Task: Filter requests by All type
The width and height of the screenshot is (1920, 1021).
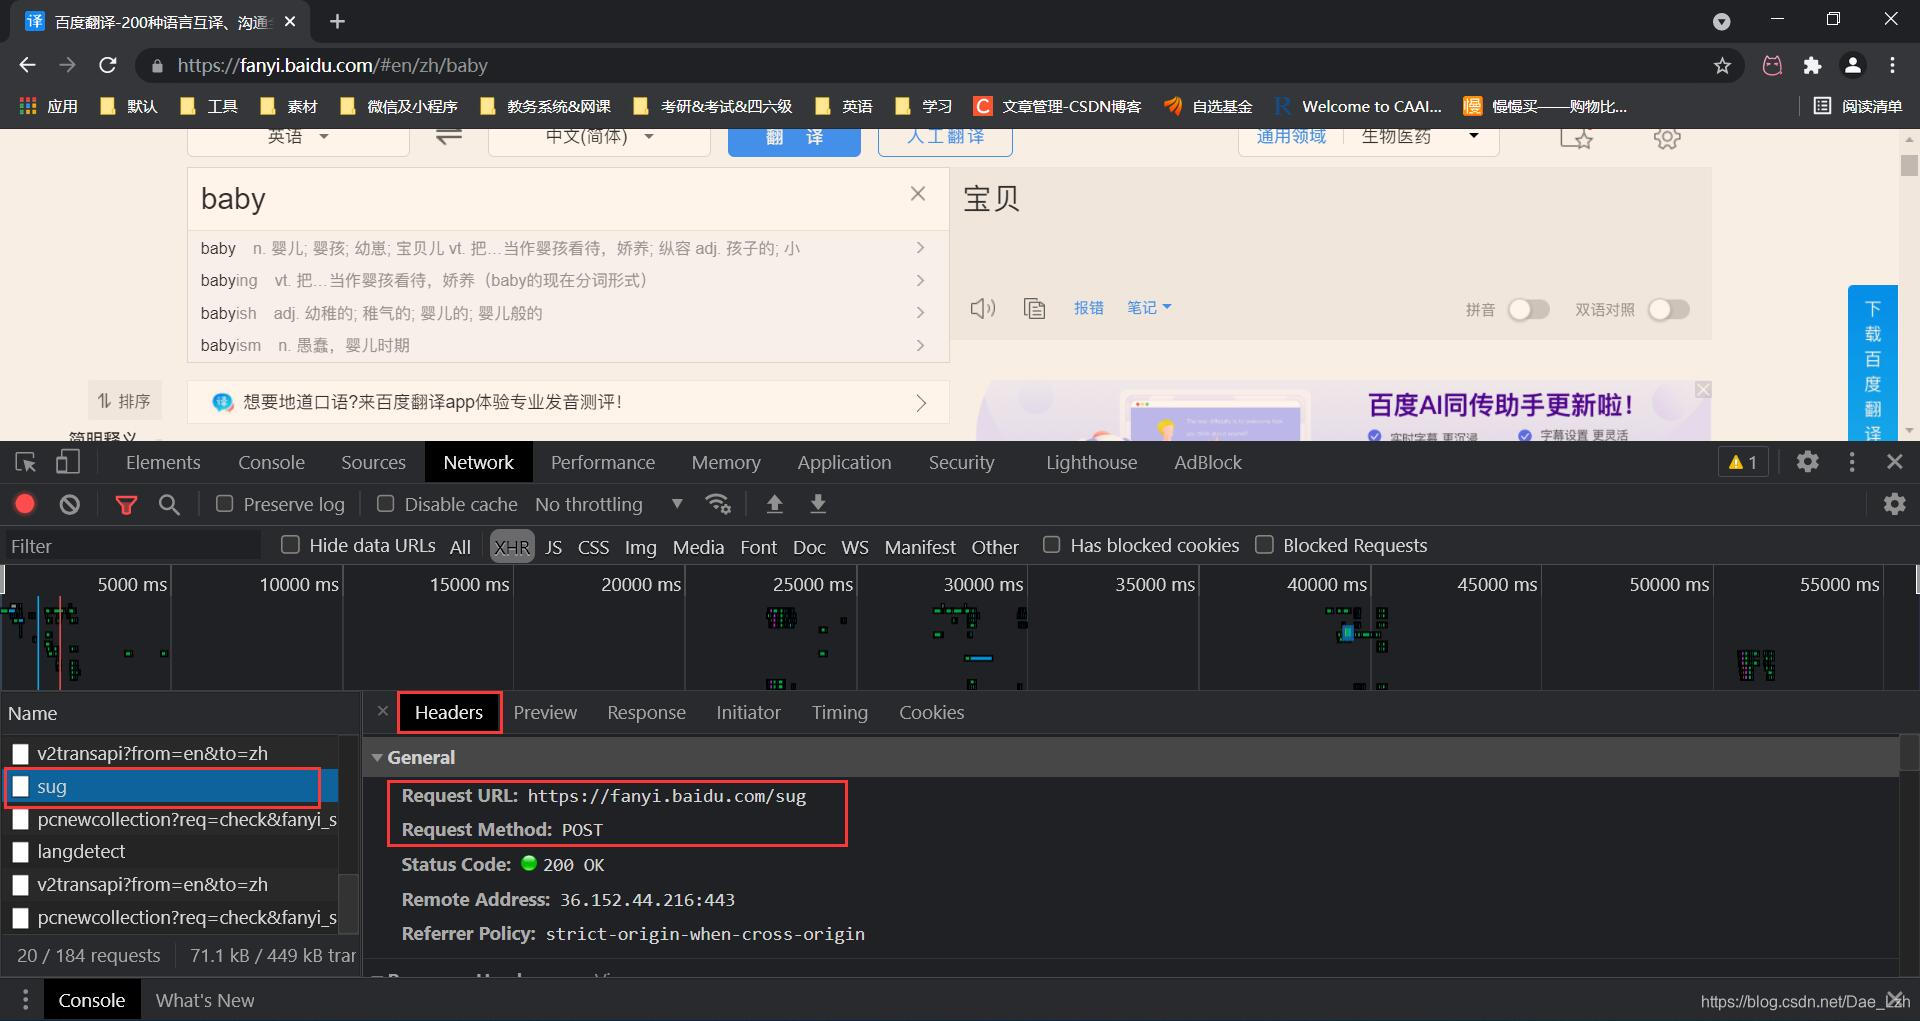Action: coord(460,547)
